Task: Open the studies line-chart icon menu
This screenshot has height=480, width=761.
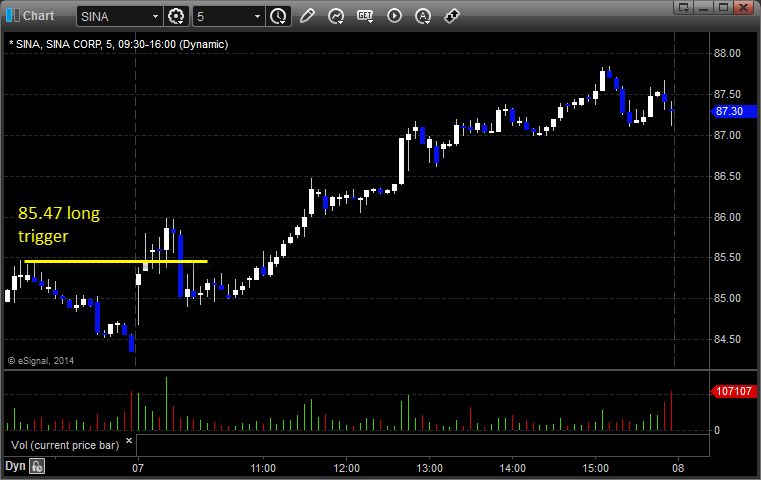Action: point(336,16)
